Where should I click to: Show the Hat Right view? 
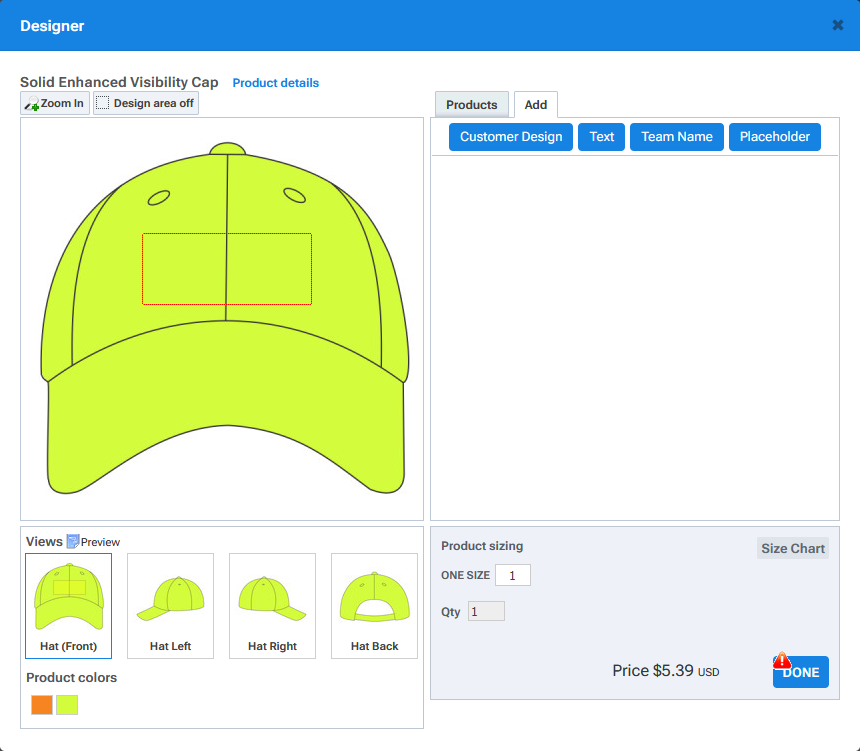pos(272,605)
